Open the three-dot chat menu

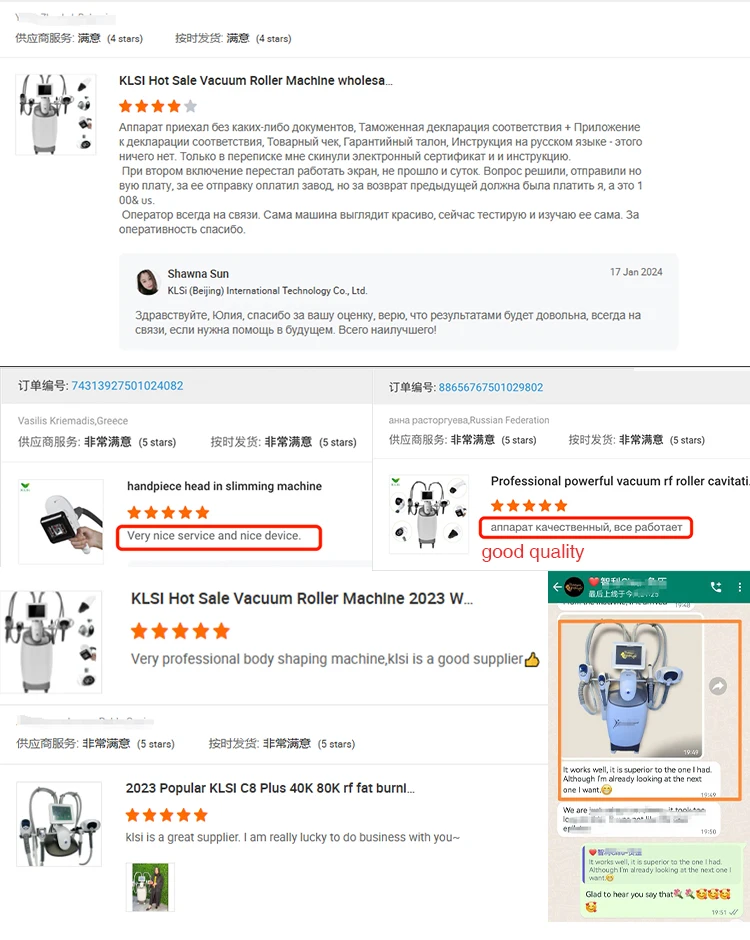tap(740, 587)
